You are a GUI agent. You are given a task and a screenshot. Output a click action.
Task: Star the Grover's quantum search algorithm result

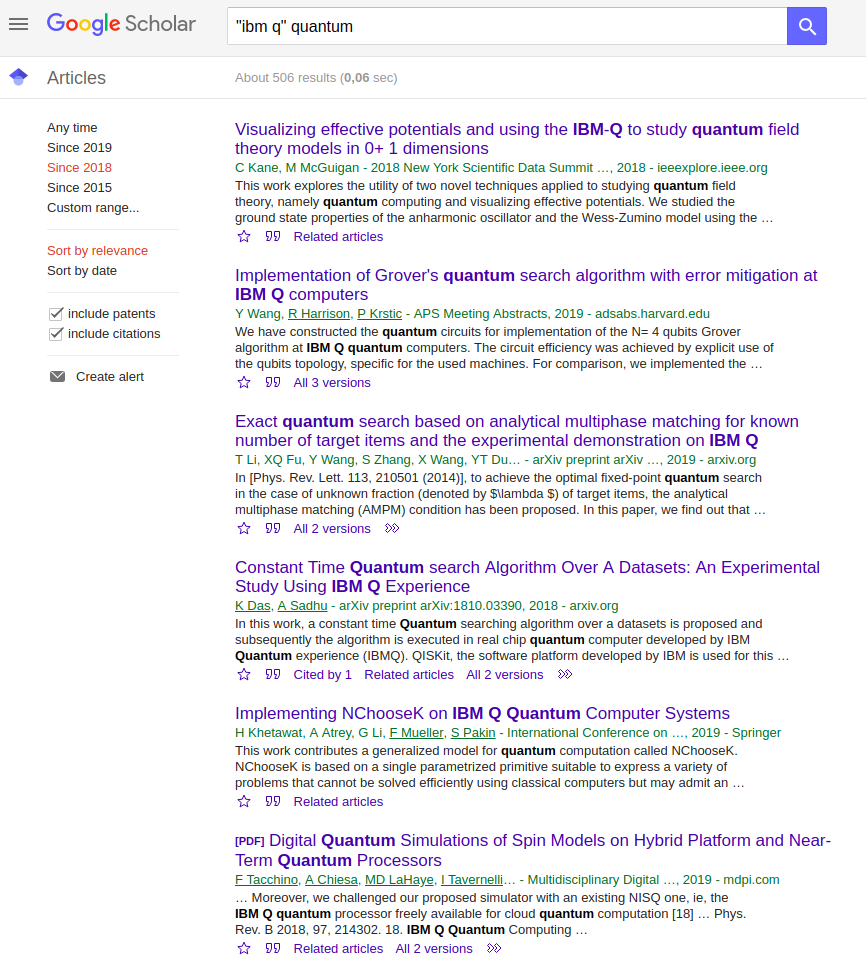click(x=244, y=382)
